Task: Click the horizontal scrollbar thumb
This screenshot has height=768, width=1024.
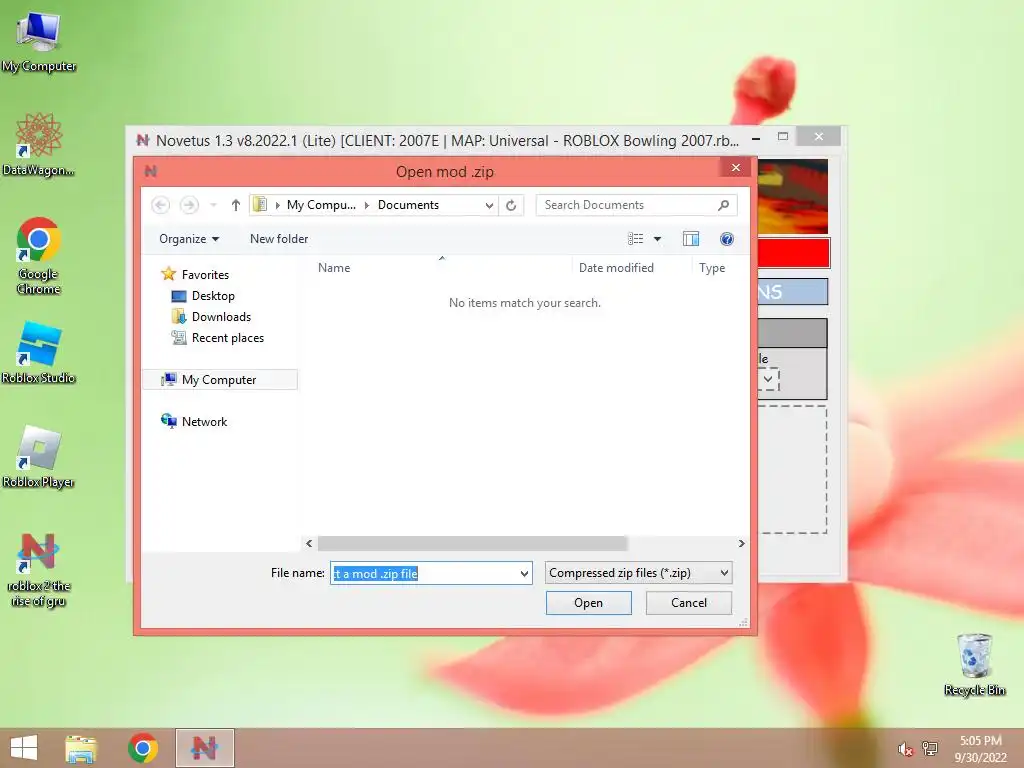Action: 472,543
